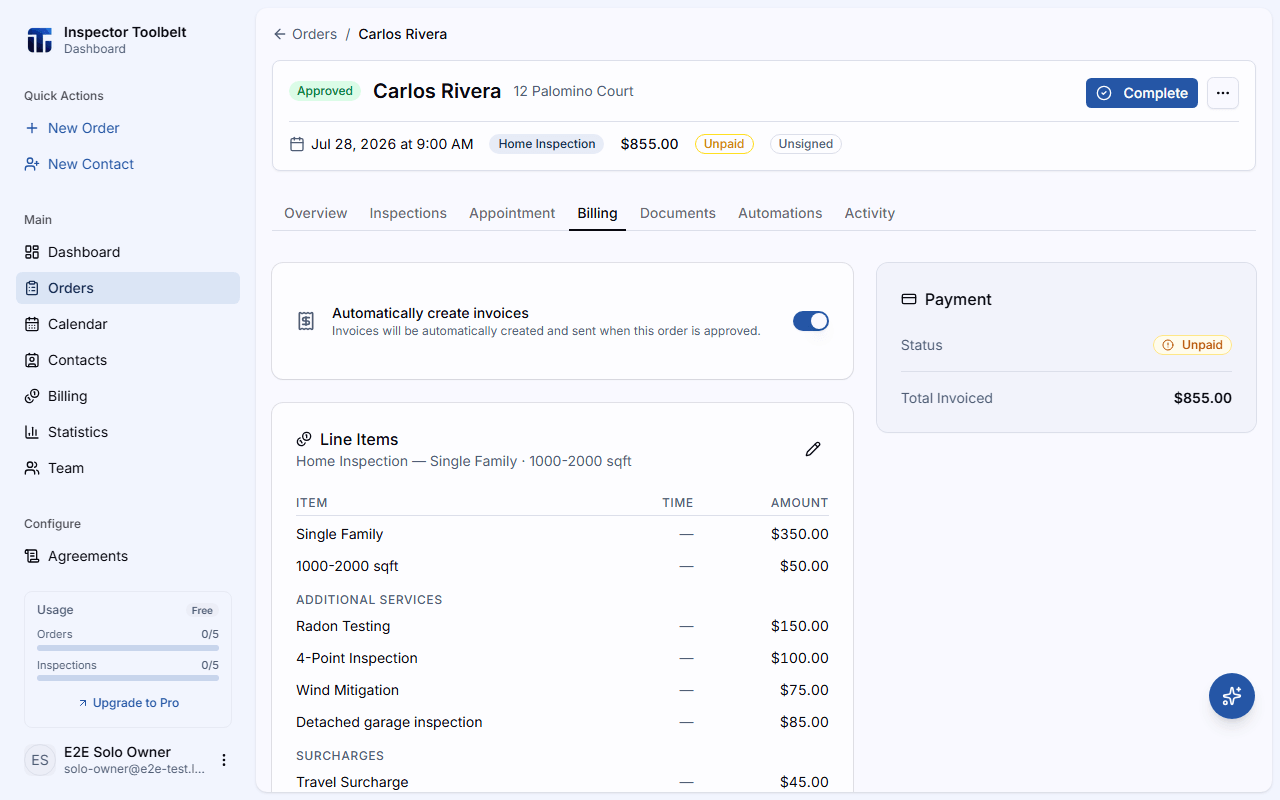Click the plus icon beside New Order
The image size is (1280, 800).
click(32, 128)
